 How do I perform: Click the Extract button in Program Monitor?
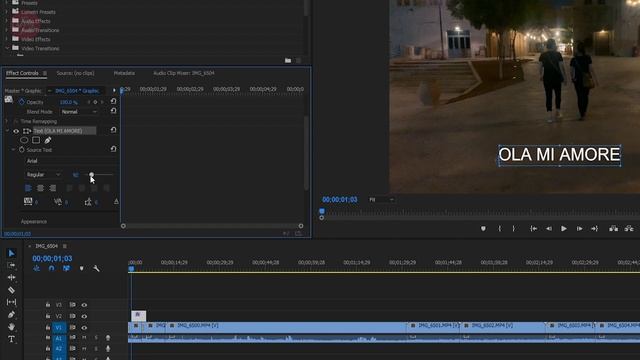(x=629, y=229)
